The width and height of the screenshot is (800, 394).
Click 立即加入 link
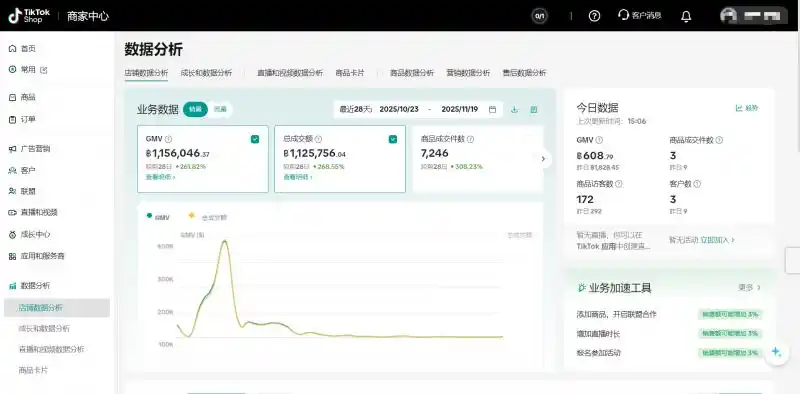coord(718,239)
